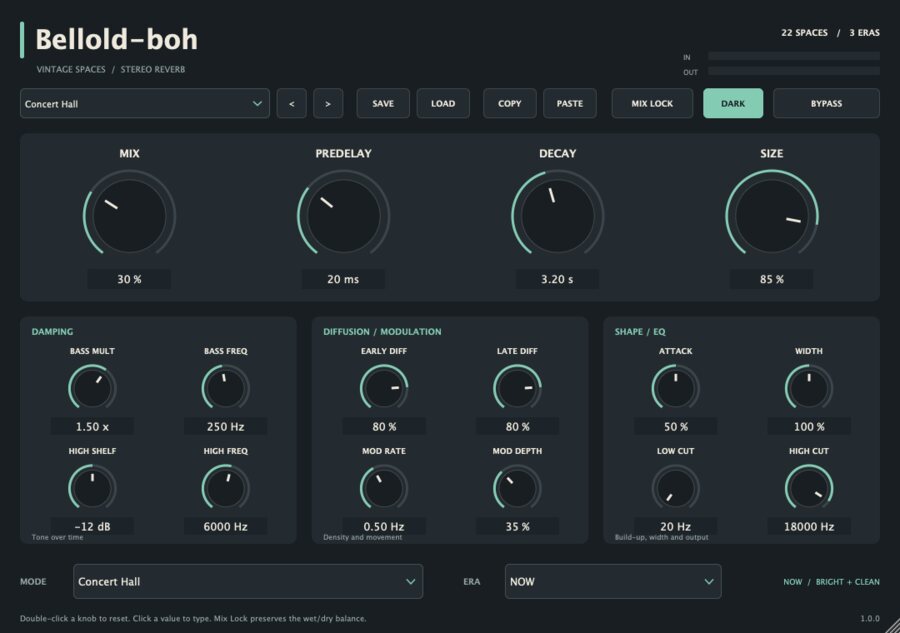The width and height of the screenshot is (900, 633).
Task: Open the Era dropdown showing NOW
Action: [613, 581]
